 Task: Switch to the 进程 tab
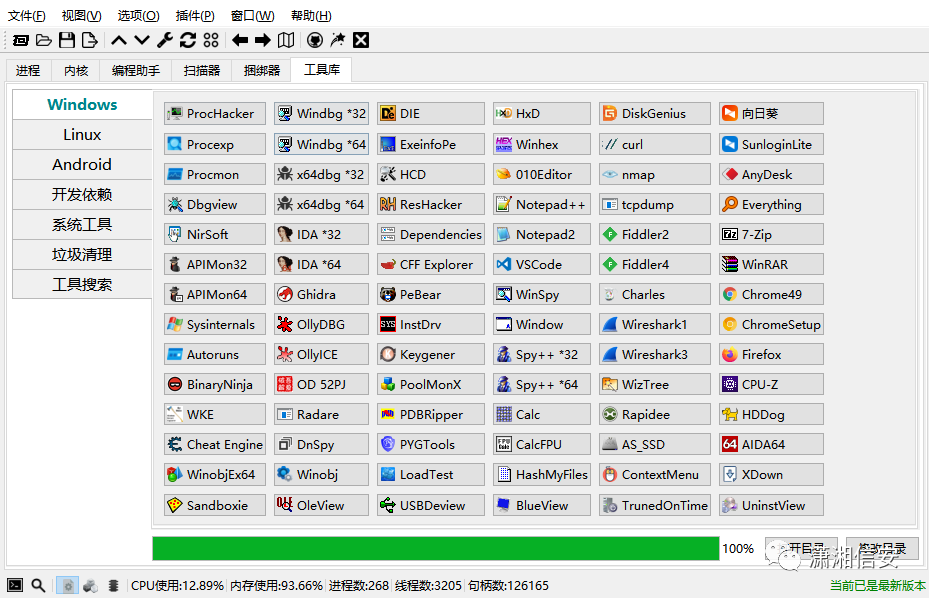(x=28, y=71)
